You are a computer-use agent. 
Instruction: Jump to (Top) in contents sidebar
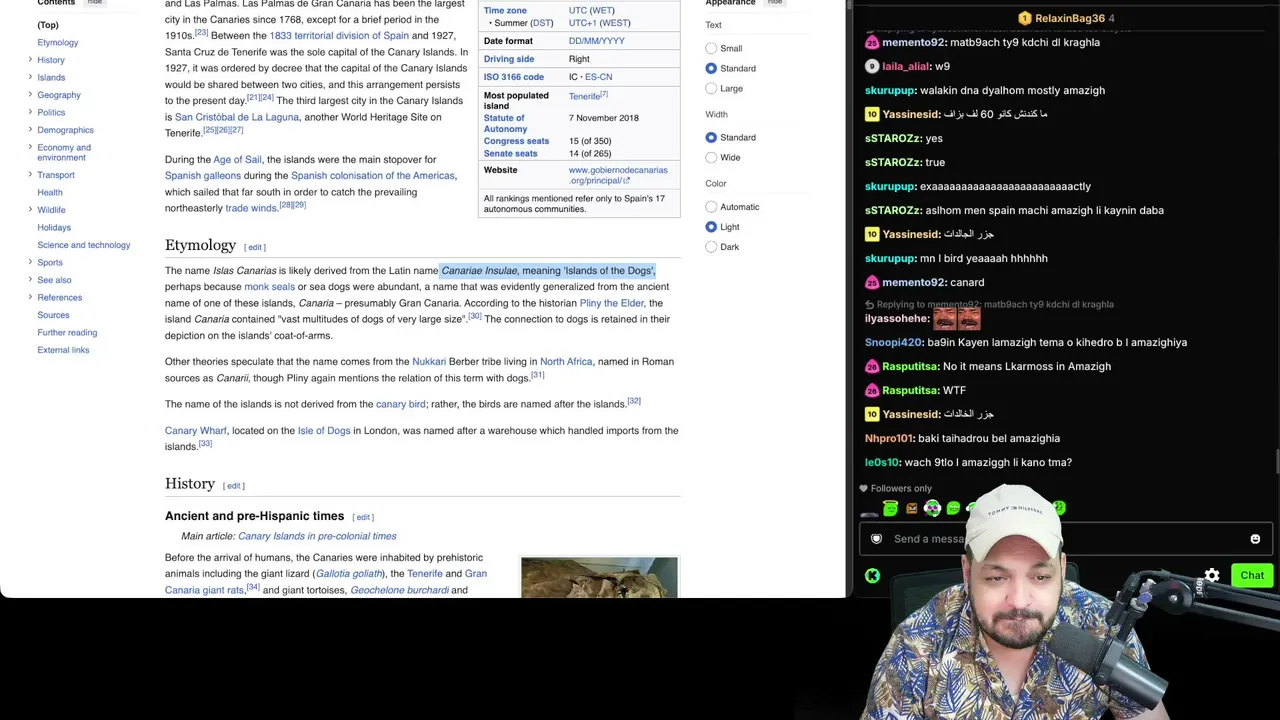click(48, 25)
